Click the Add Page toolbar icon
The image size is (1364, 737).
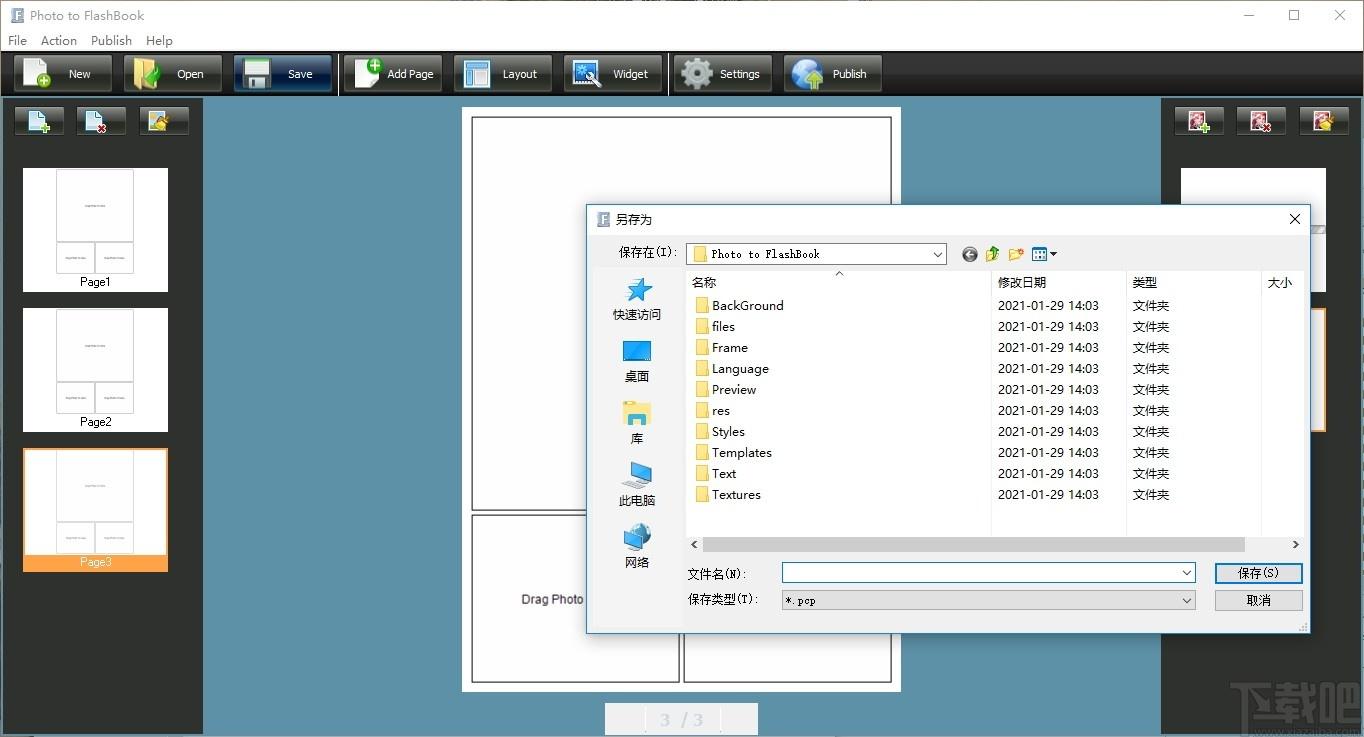click(368, 73)
